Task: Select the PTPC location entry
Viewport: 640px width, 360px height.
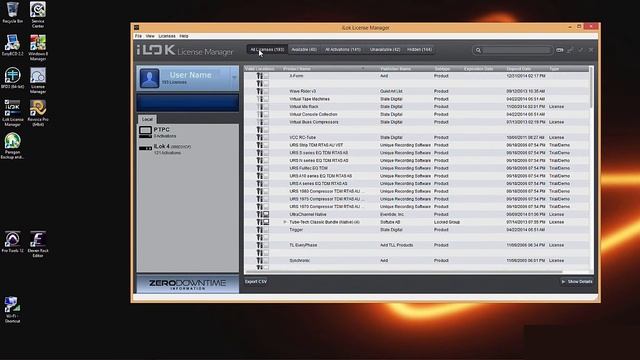Action: [188, 132]
